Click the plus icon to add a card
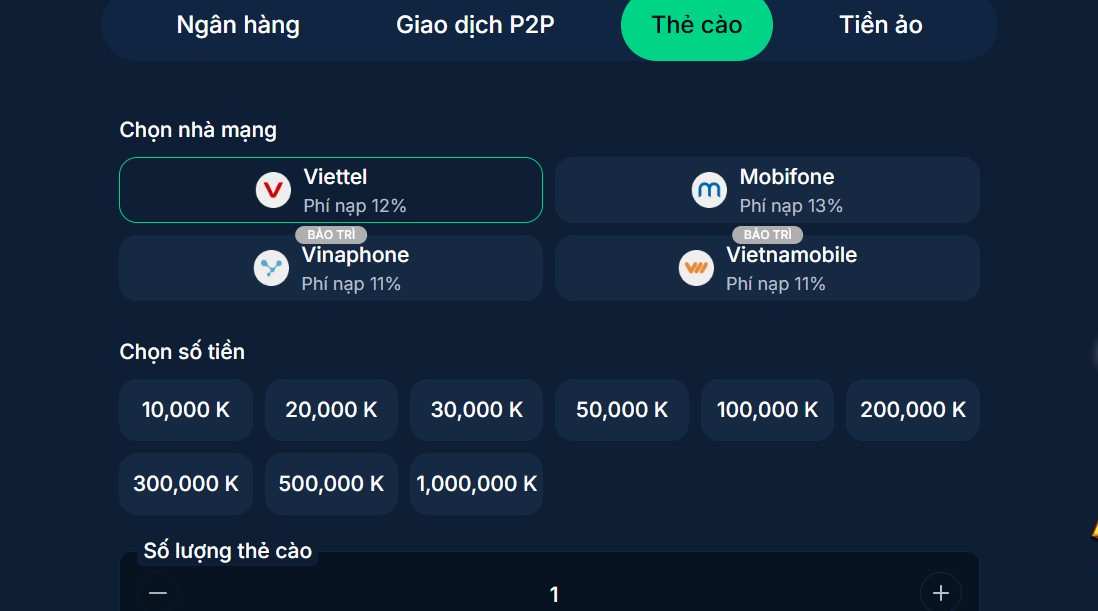The width and height of the screenshot is (1098, 611). pyautogui.click(x=940, y=593)
